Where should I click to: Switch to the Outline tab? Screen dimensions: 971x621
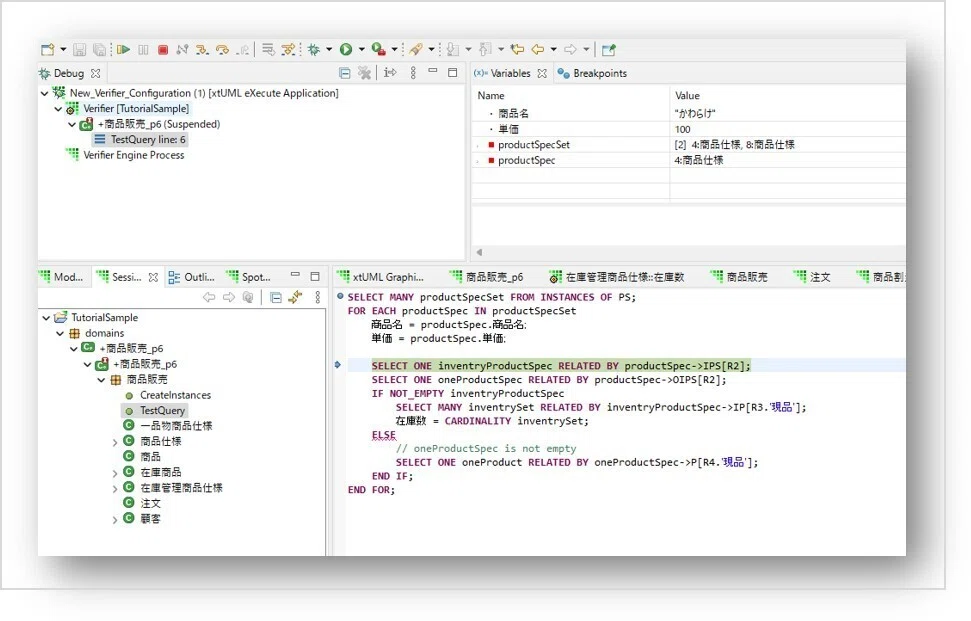pos(192,277)
